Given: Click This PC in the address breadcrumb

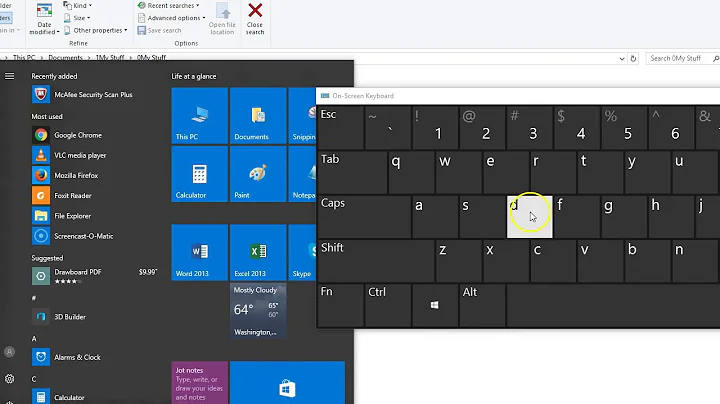Looking at the screenshot, I should (24, 57).
